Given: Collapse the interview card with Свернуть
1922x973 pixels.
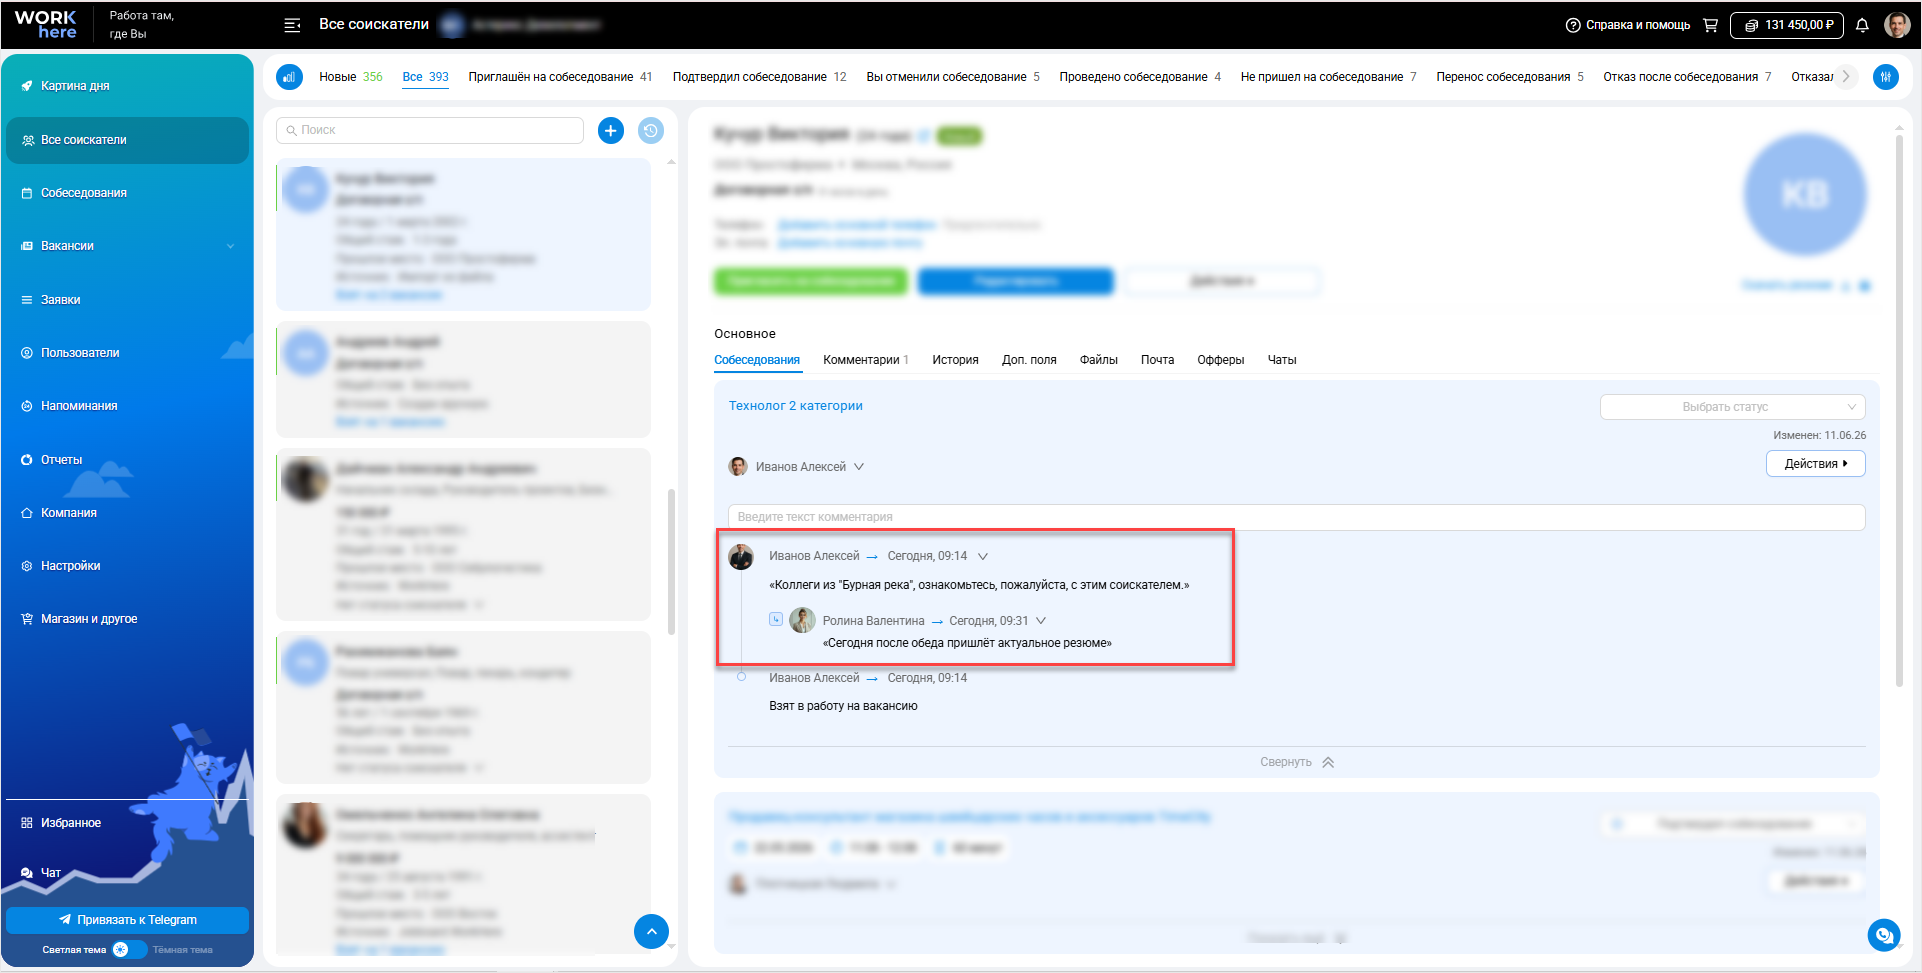Looking at the screenshot, I should pos(1296,762).
